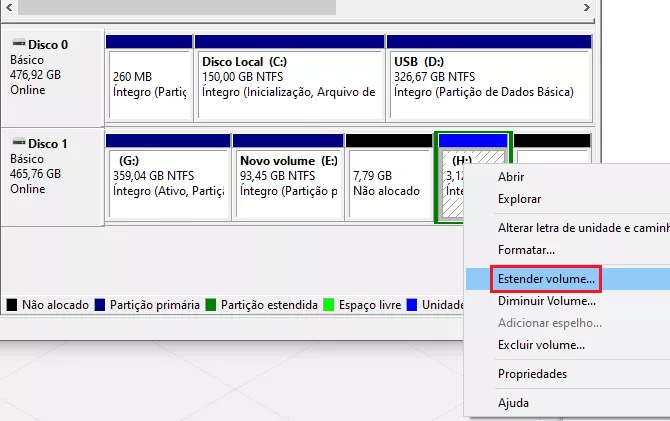
Task: Click the light green Espaço livre swatch
Action: tap(329, 305)
